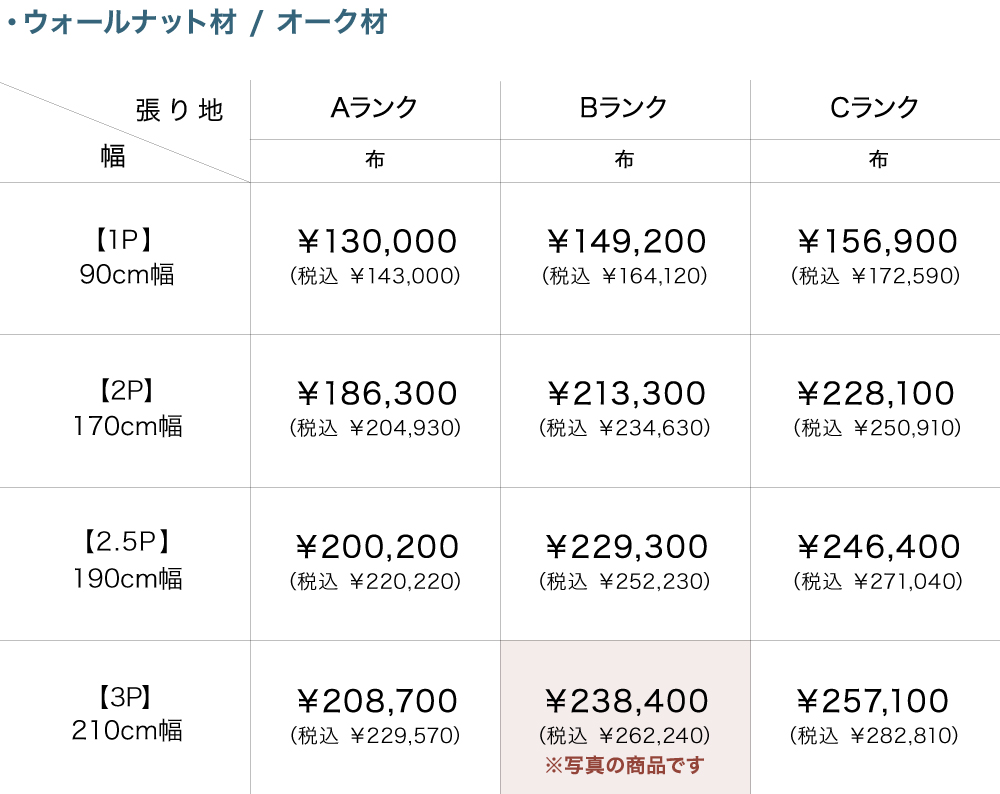This screenshot has width=1000, height=794.
Task: Click the ※写真の商品です note
Action: [625, 766]
